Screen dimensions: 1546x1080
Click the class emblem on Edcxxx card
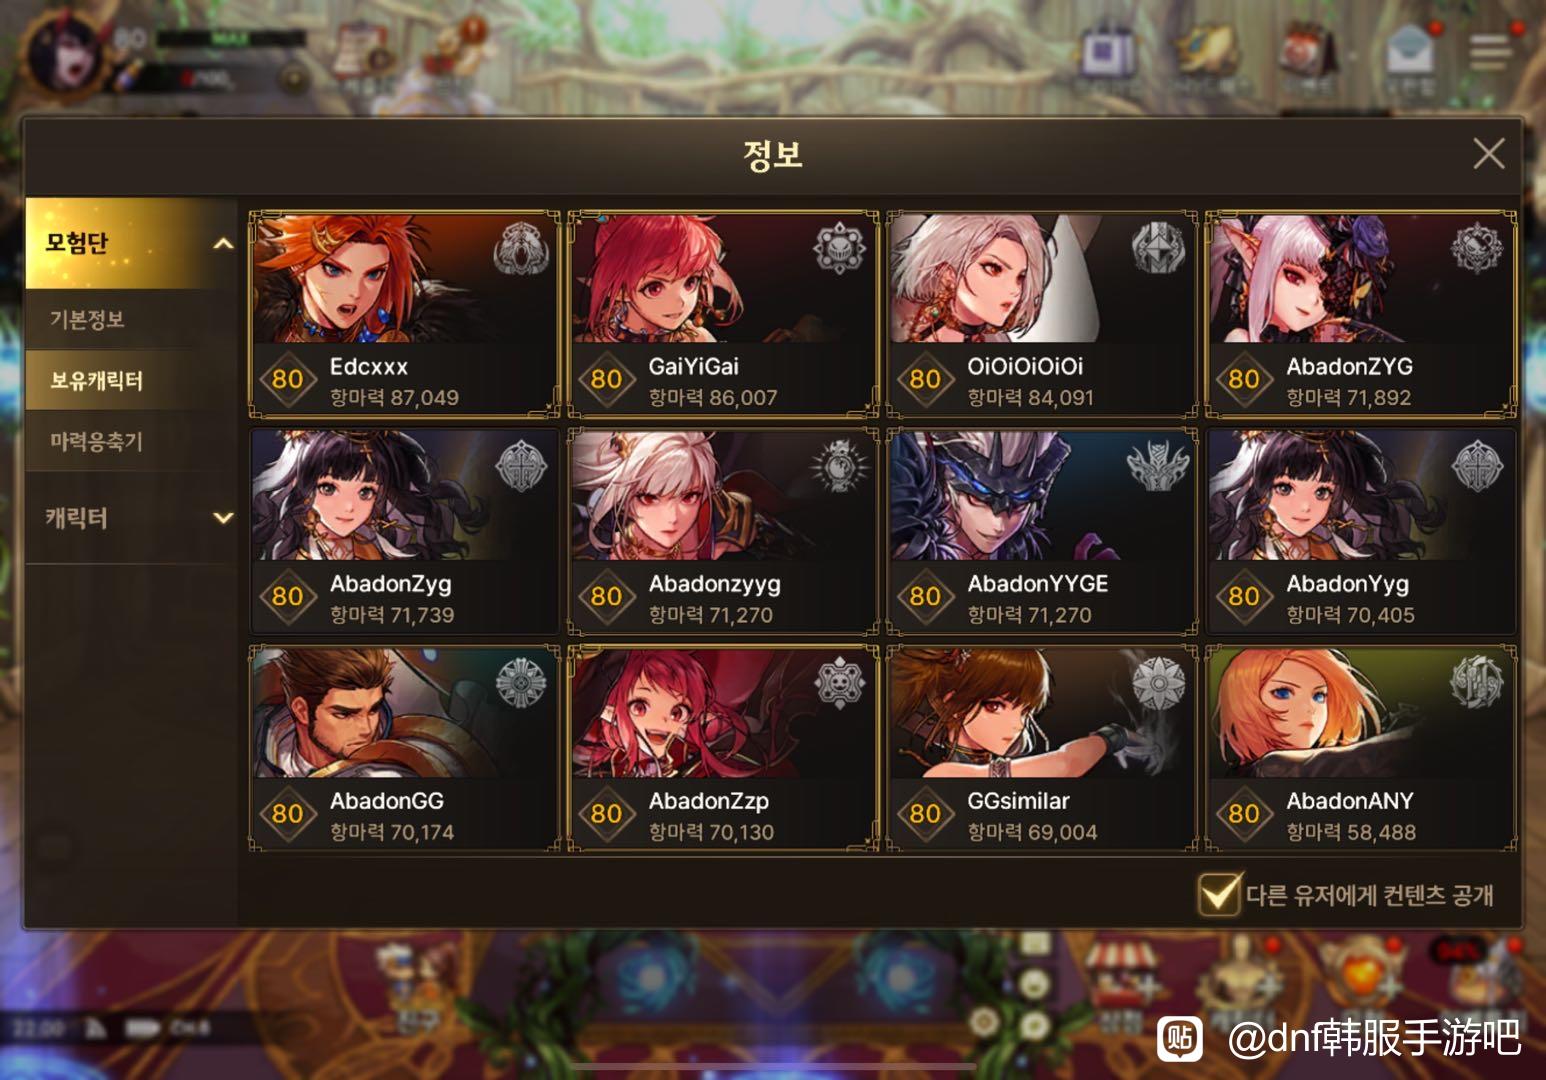[521, 249]
